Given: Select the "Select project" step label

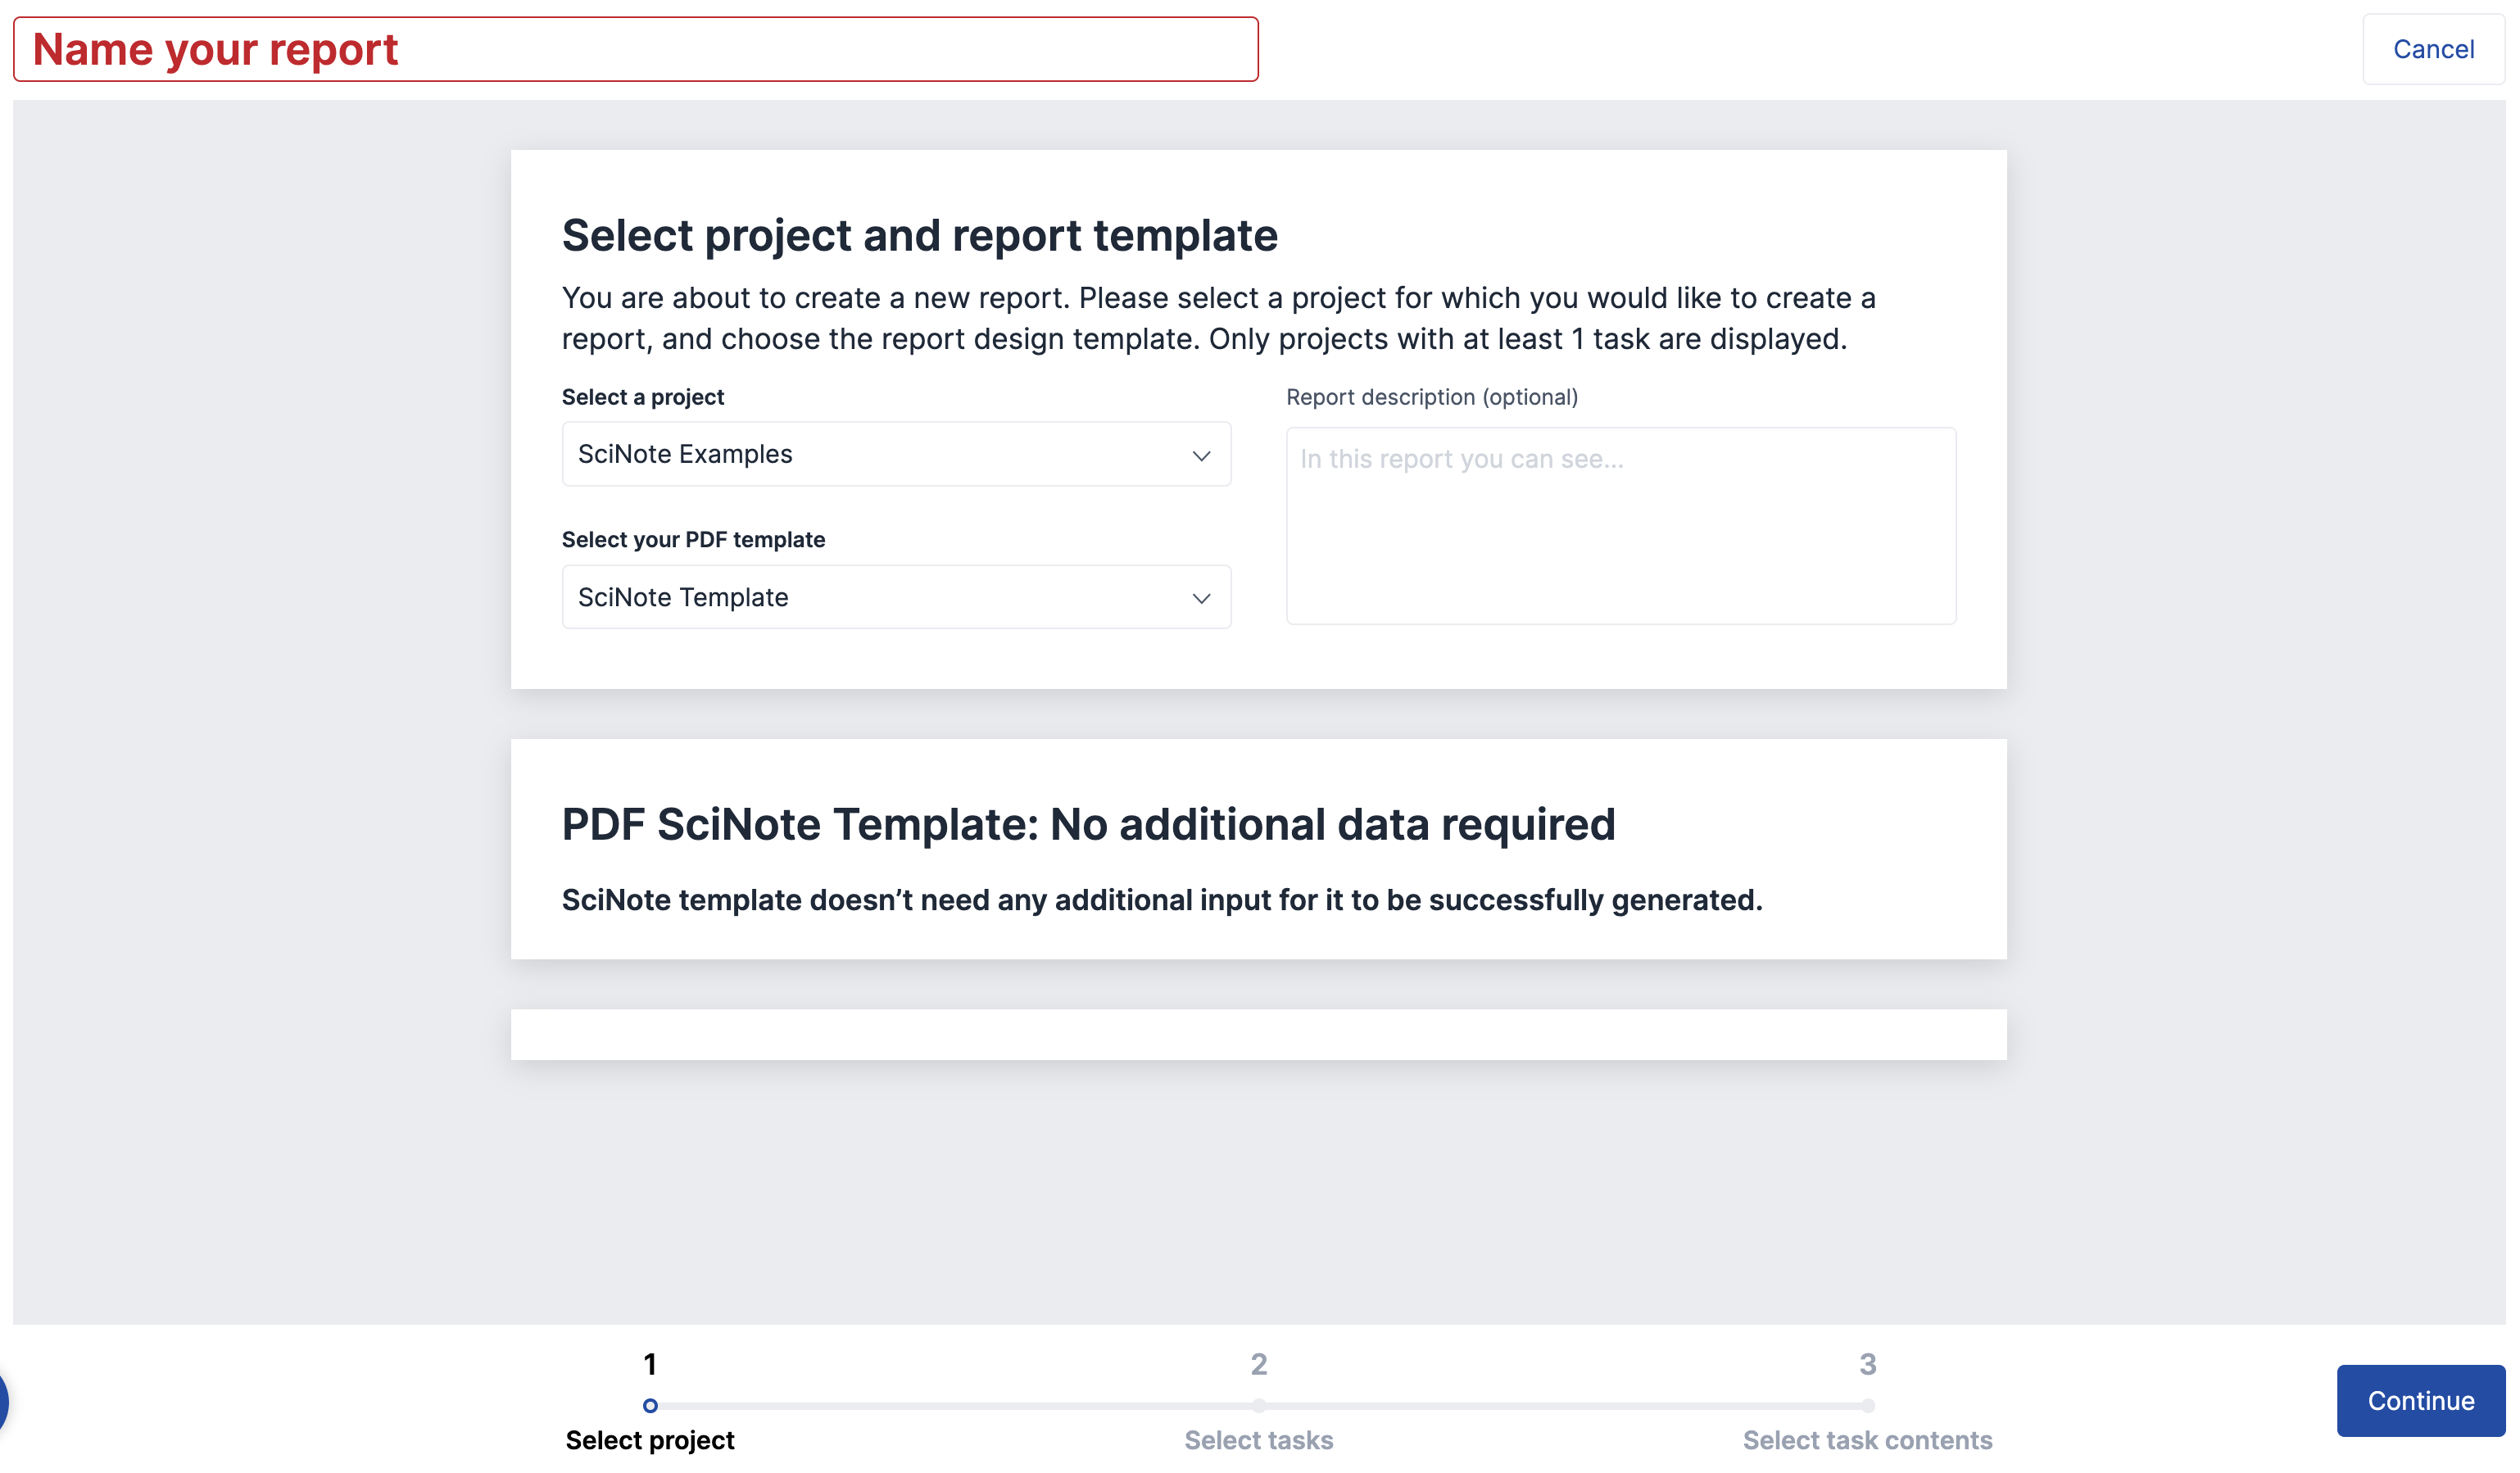Looking at the screenshot, I should [x=650, y=1440].
